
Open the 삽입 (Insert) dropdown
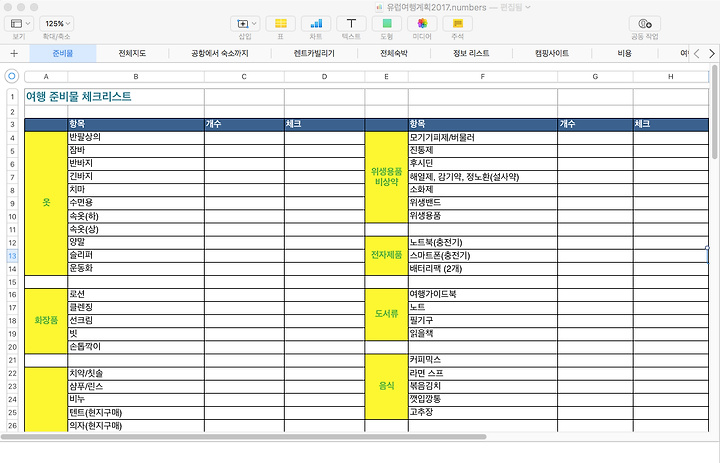click(x=245, y=23)
